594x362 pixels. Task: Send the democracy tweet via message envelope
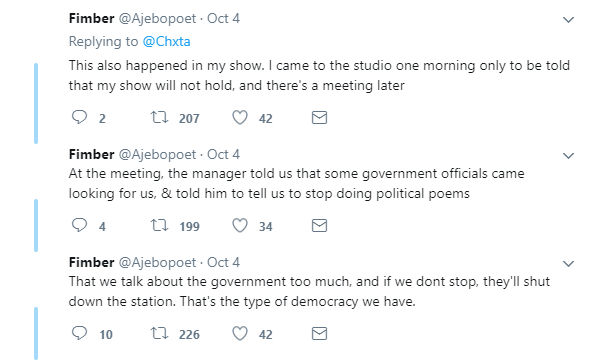point(319,334)
